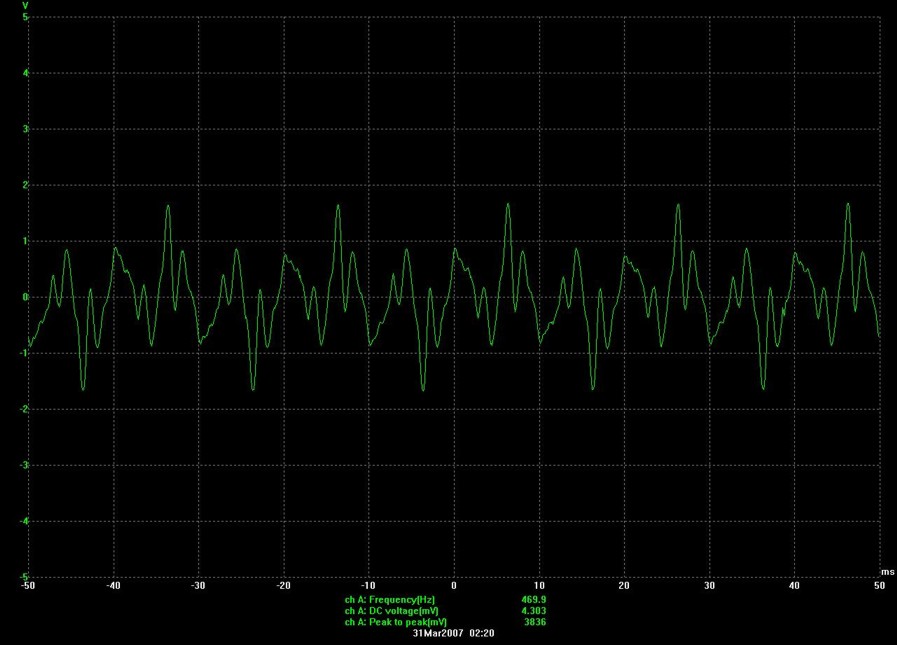Click the 3 voltage axis tick label
This screenshot has height=645, width=897.
tap(25, 129)
